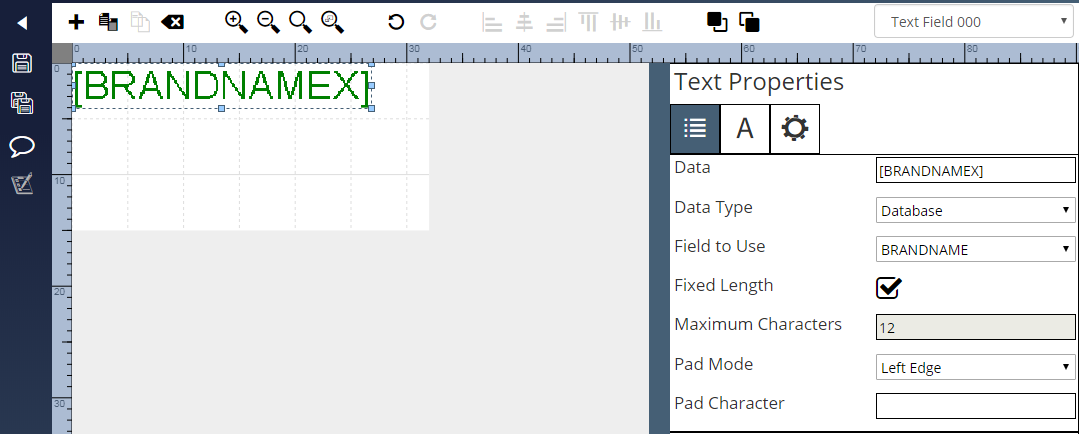Viewport: 1079px width, 434px height.
Task: Click the Copy icon in the toolbar
Action: (108, 22)
